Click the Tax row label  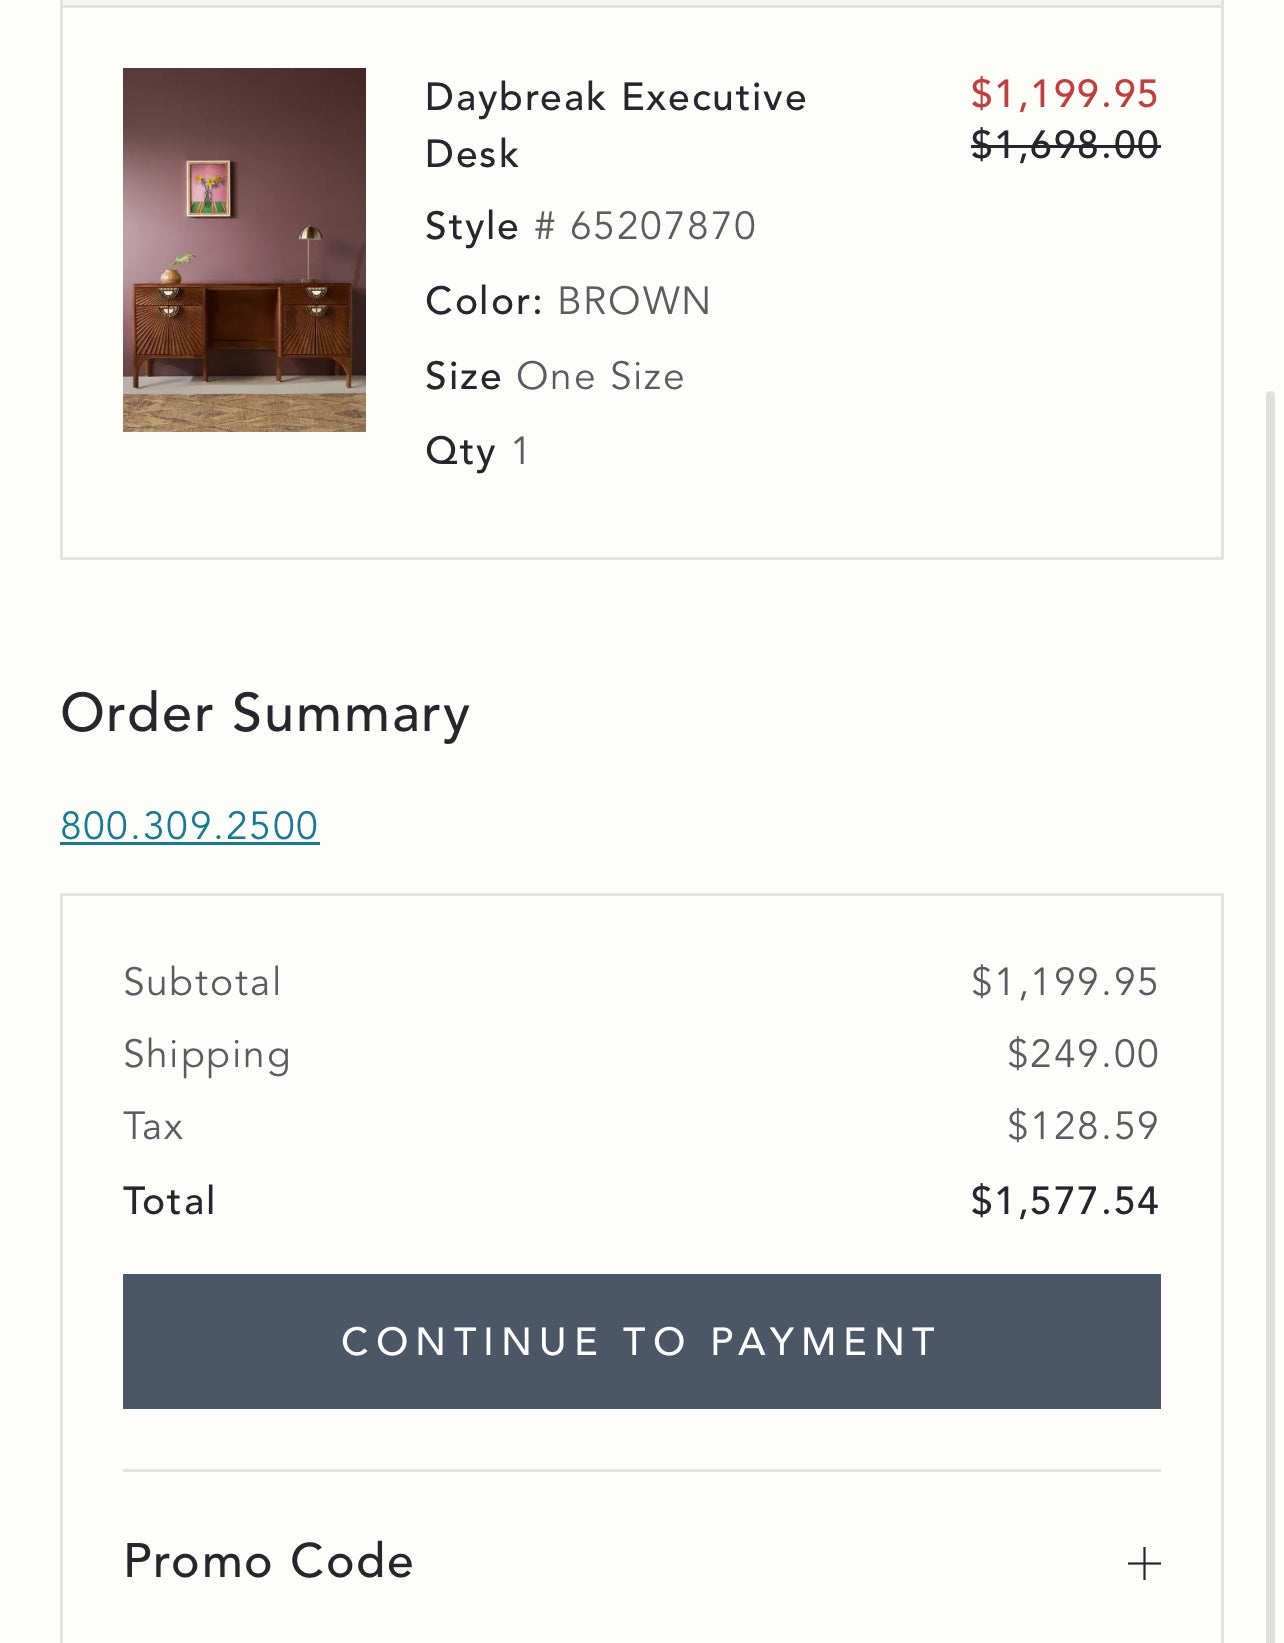click(153, 1126)
